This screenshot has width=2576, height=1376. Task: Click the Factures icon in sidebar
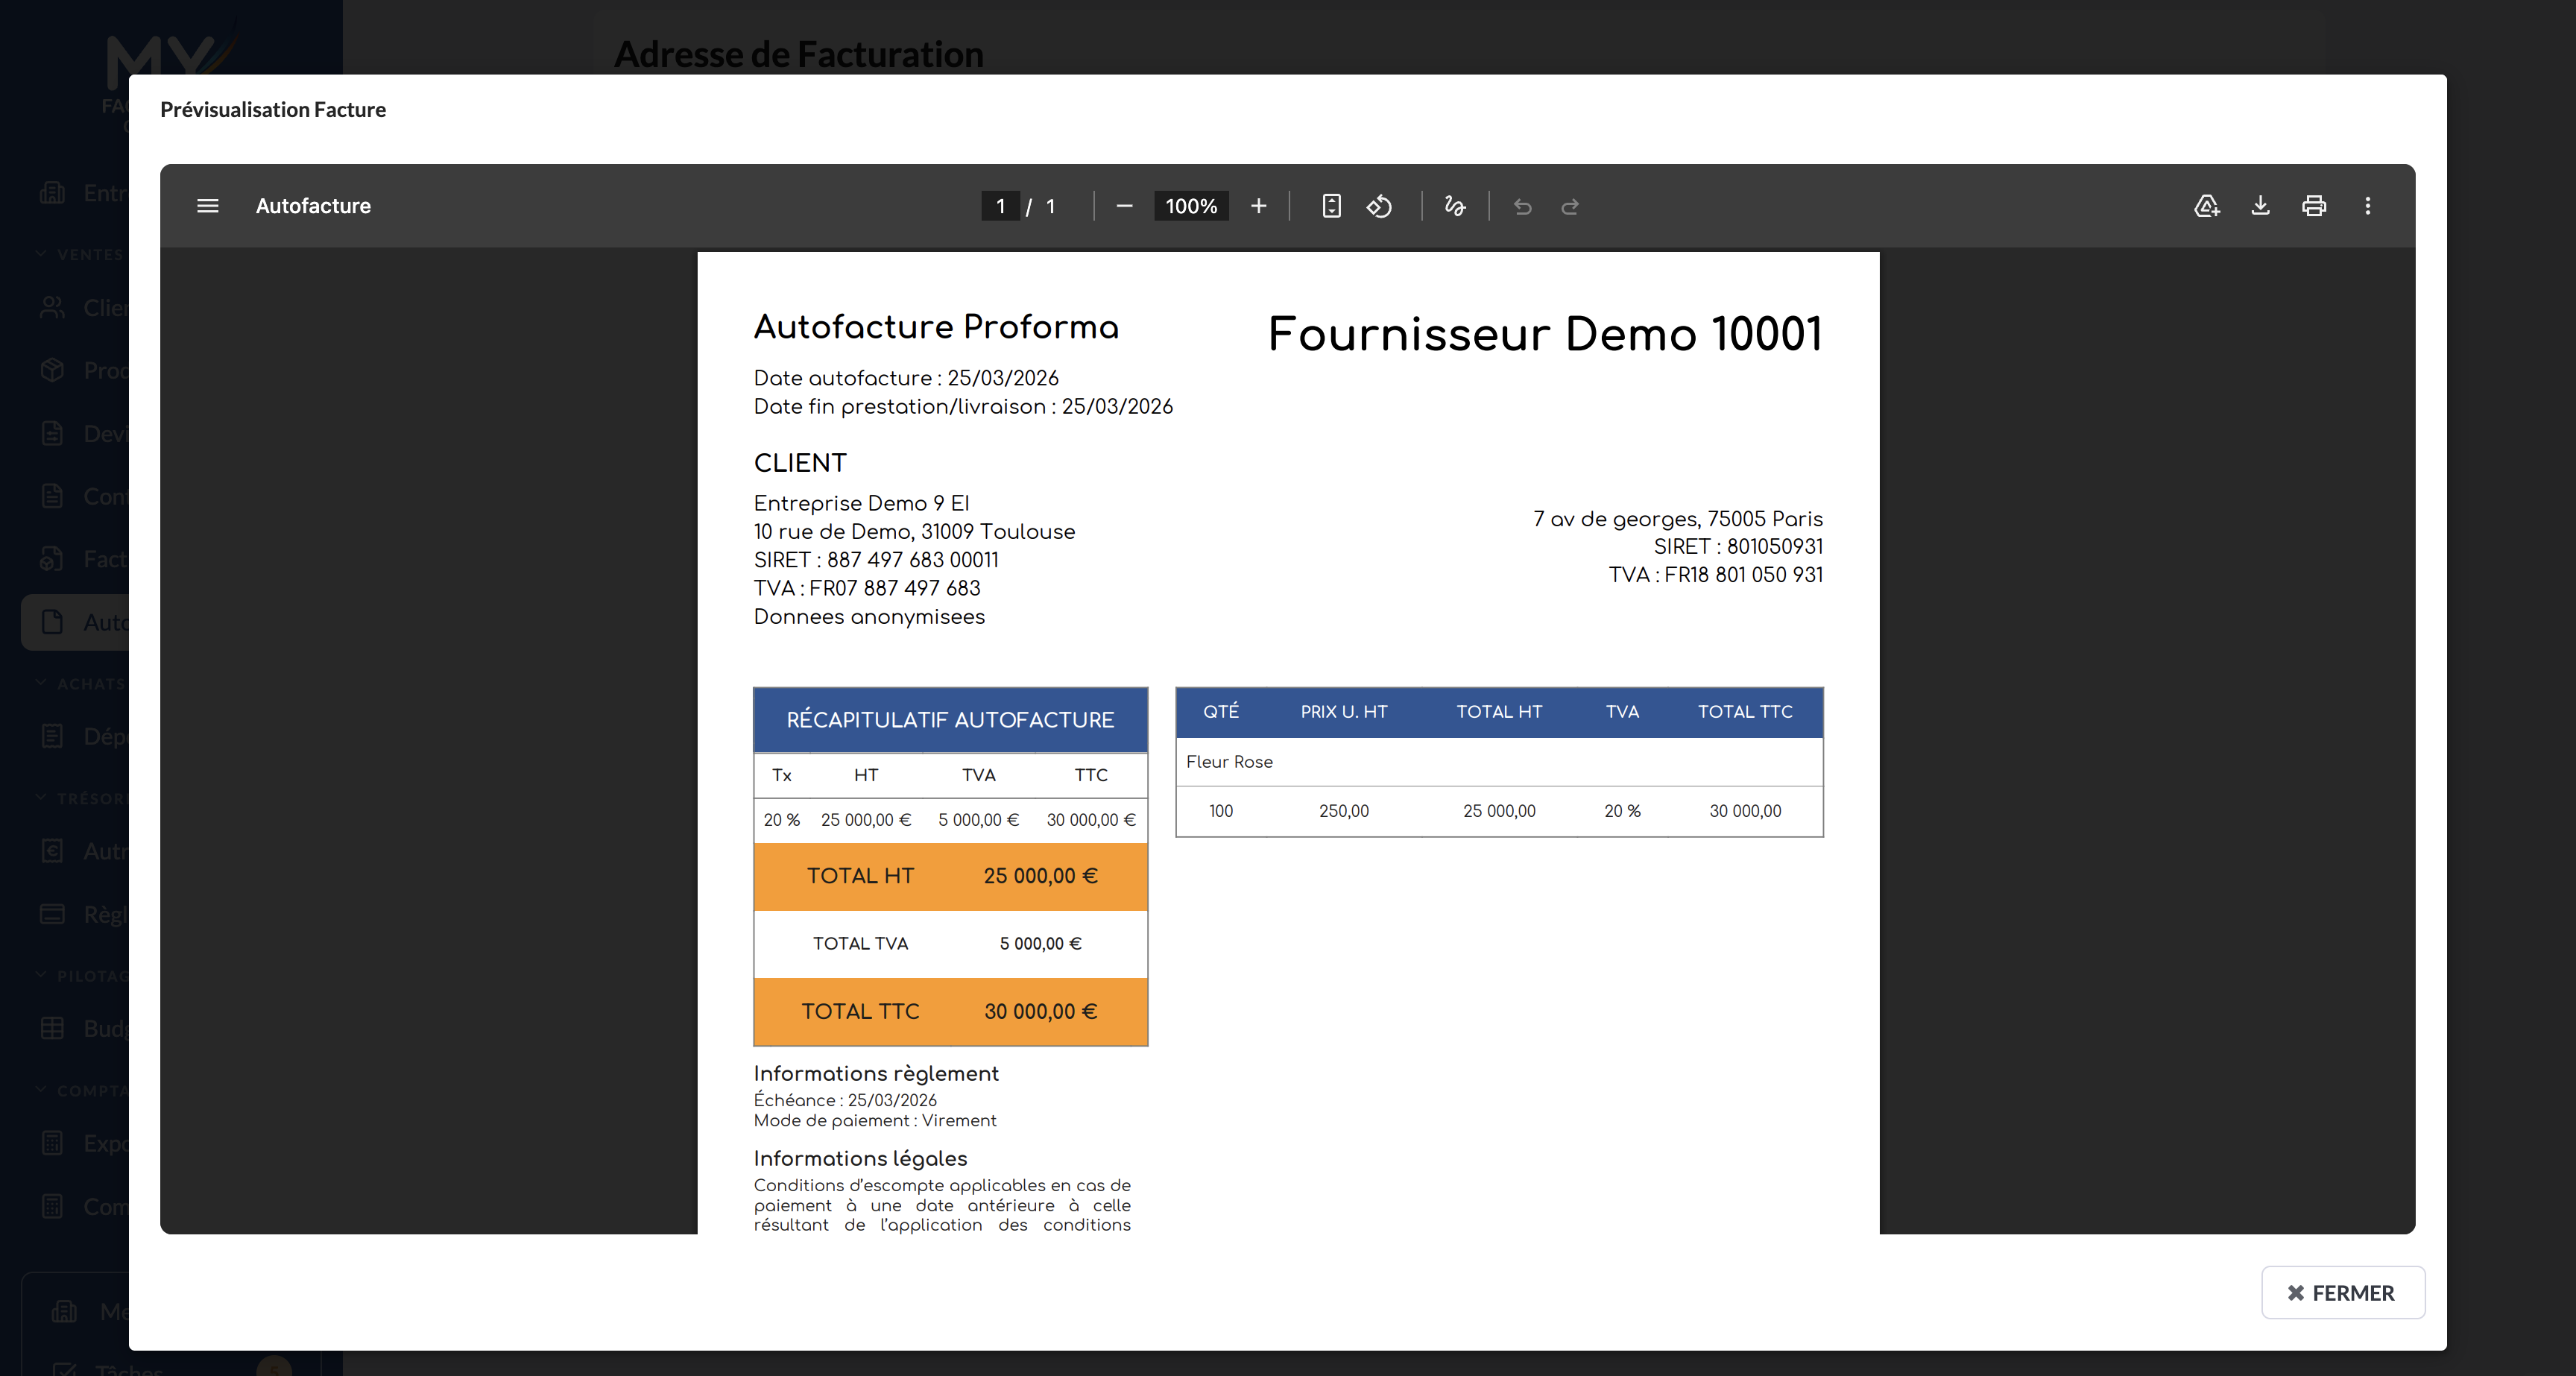tap(52, 559)
